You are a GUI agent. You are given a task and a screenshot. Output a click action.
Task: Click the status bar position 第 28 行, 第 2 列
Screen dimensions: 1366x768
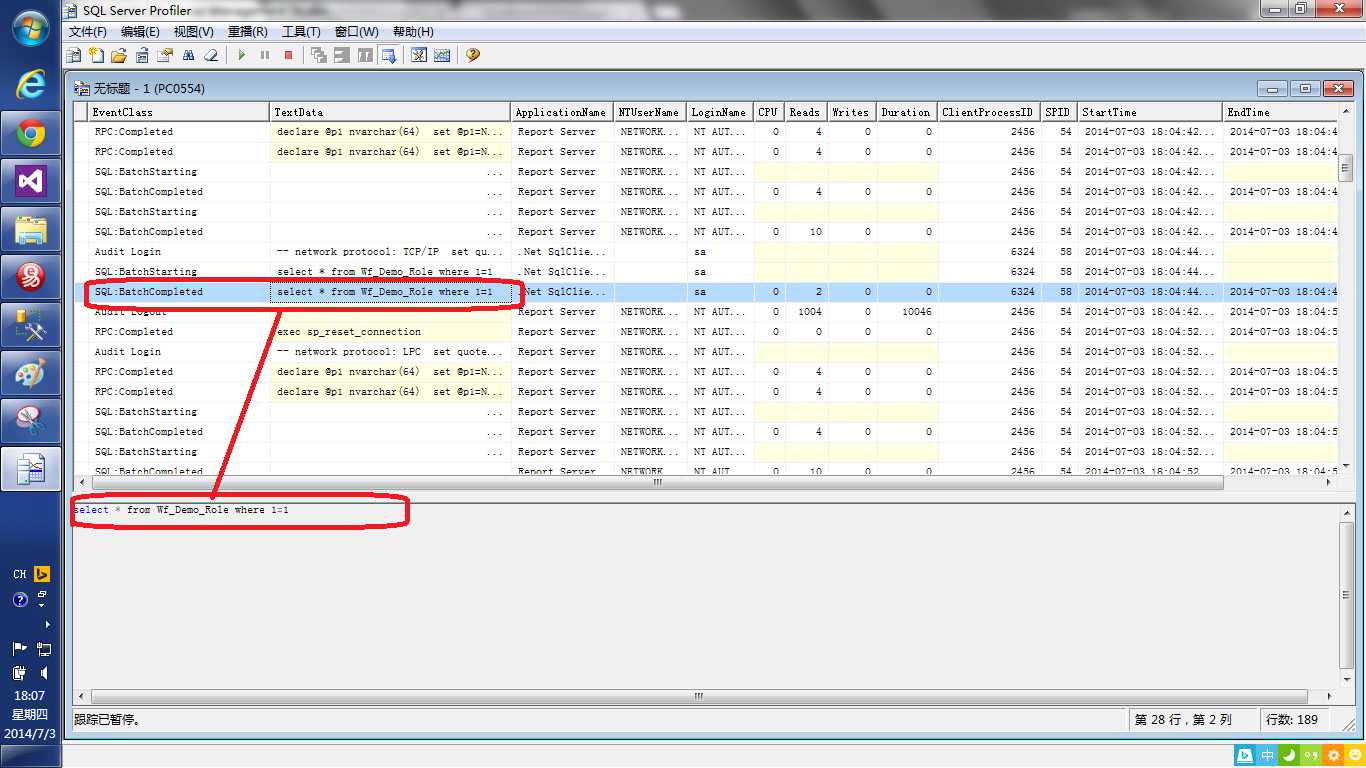point(1183,719)
